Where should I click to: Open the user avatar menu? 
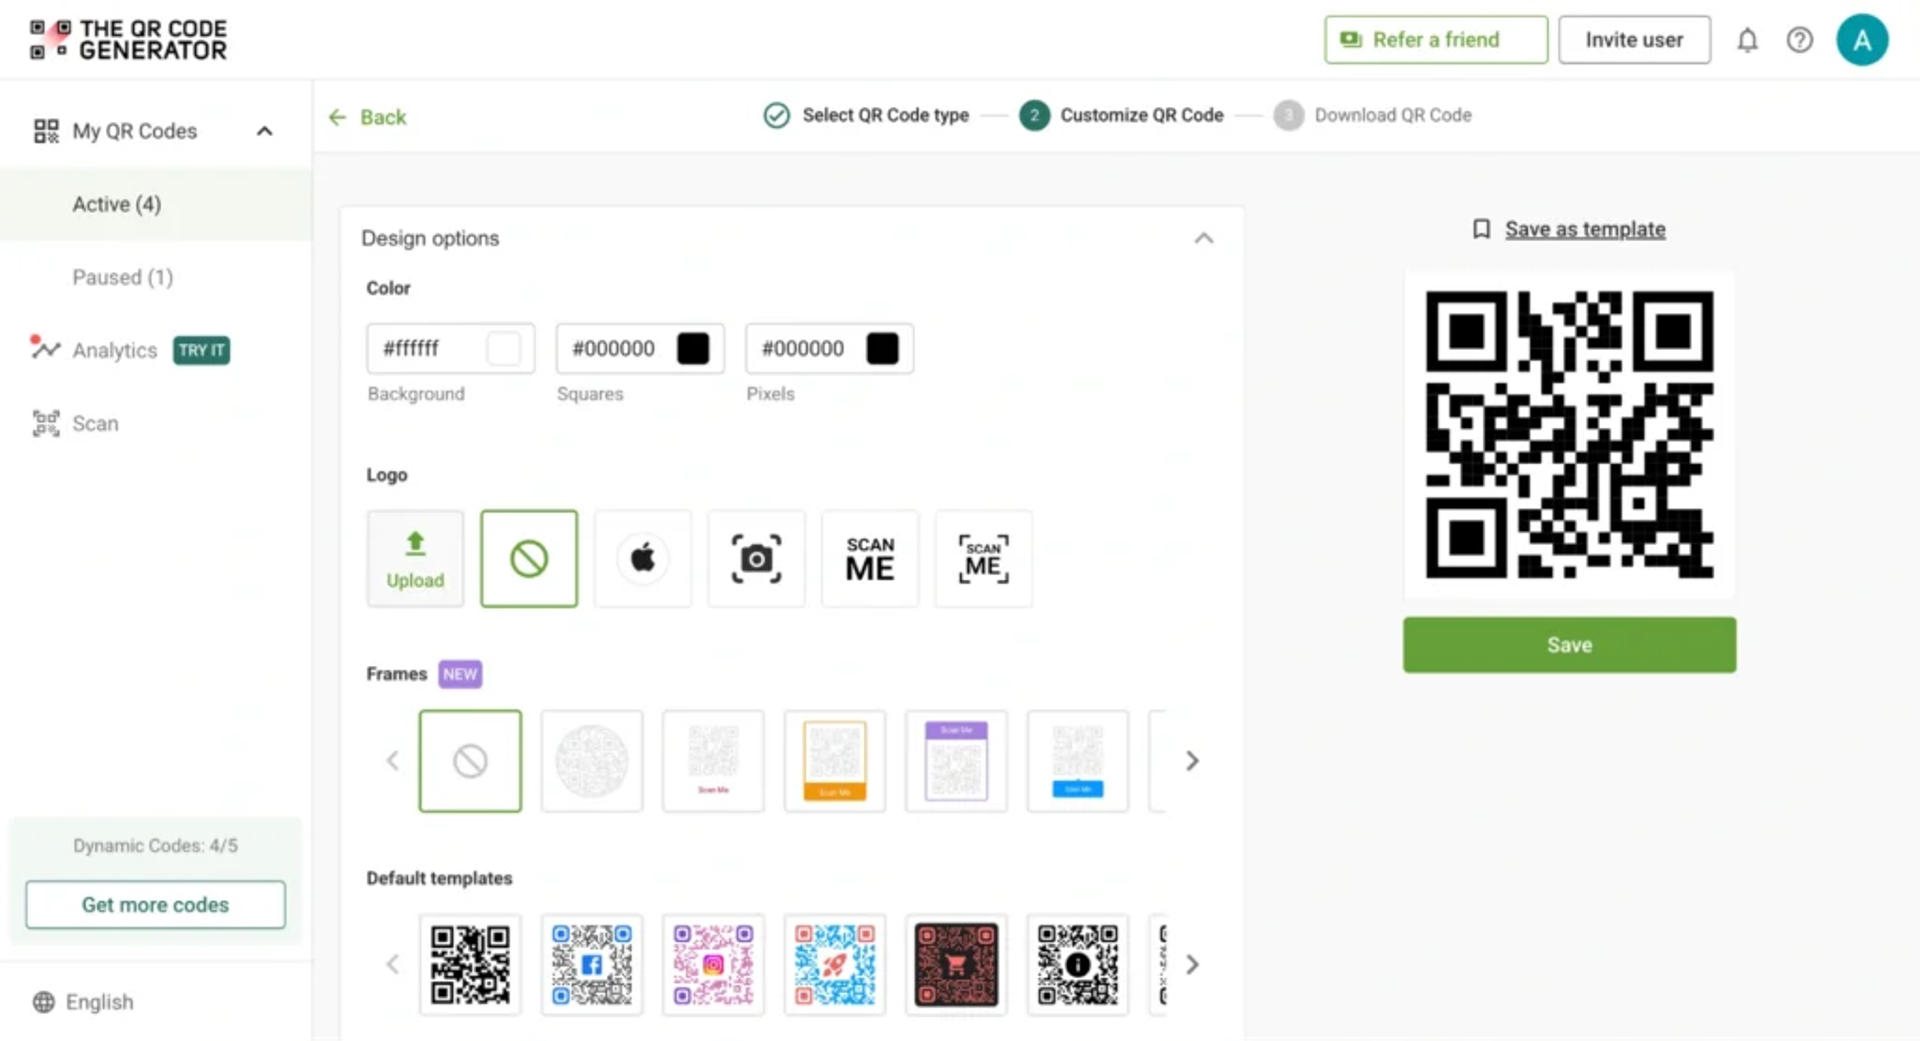point(1862,40)
